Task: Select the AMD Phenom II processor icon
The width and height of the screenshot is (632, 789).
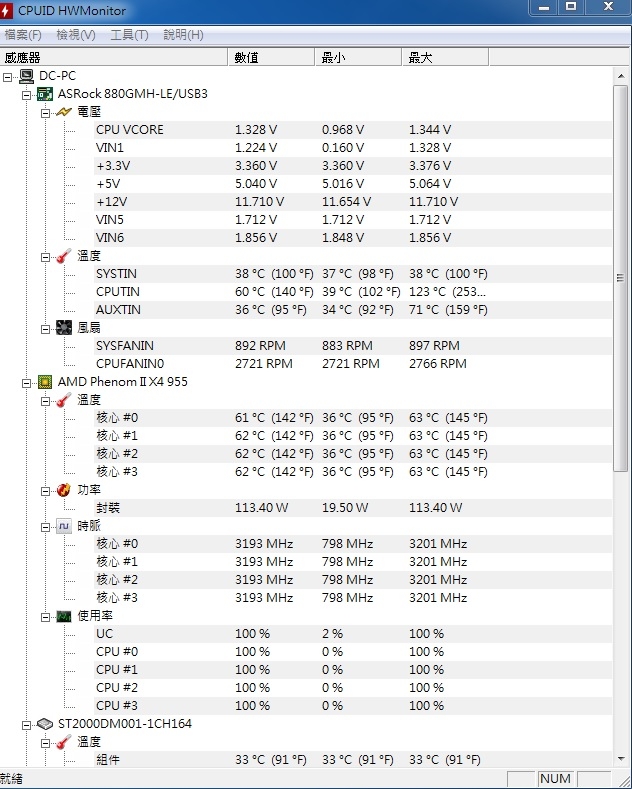Action: coord(45,382)
